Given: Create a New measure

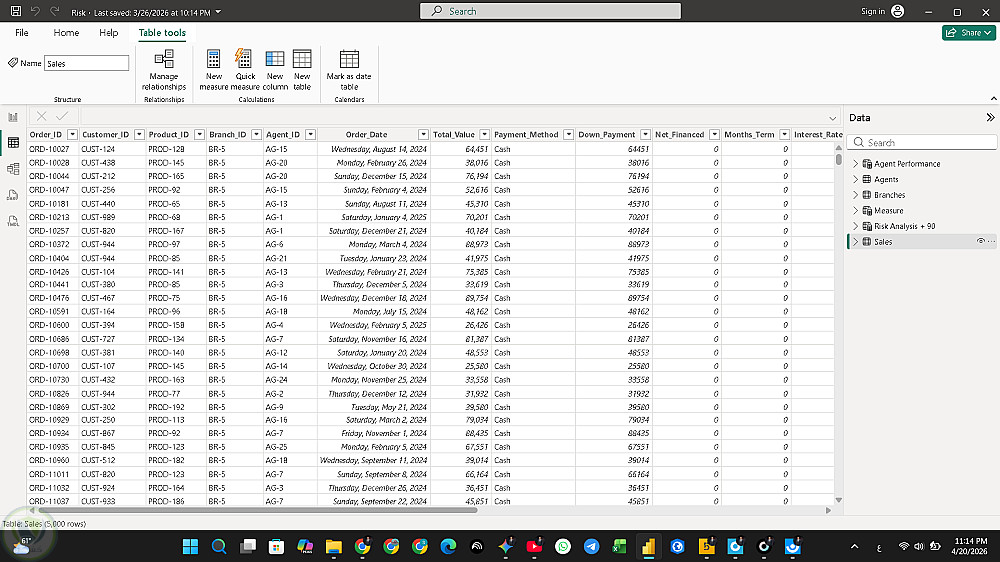Looking at the screenshot, I should [214, 70].
